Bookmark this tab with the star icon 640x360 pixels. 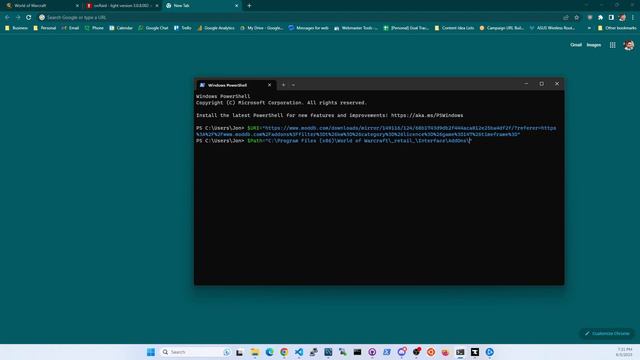pyautogui.click(x=576, y=18)
